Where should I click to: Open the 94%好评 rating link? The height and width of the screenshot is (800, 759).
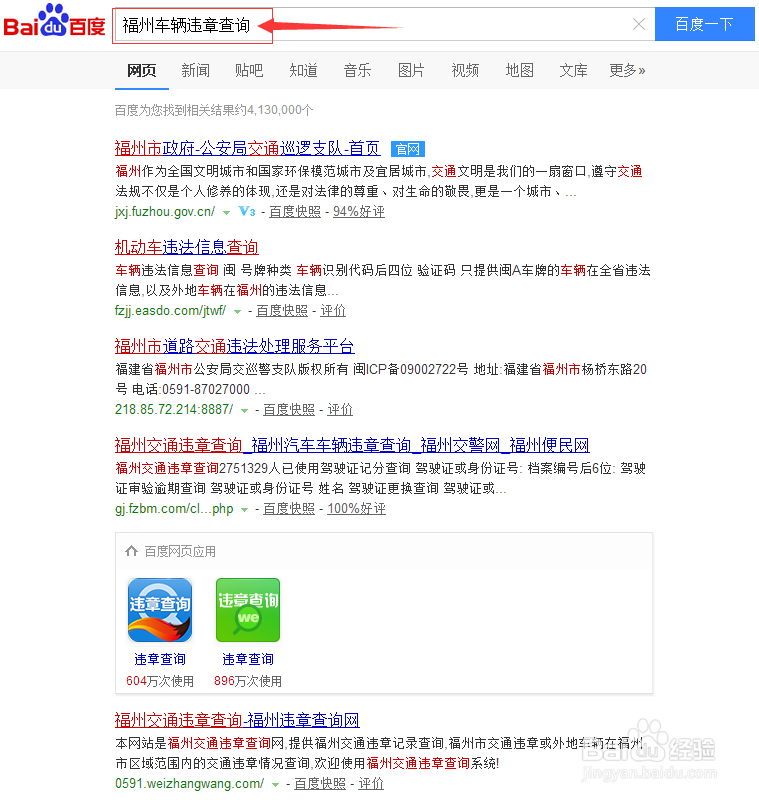359,212
